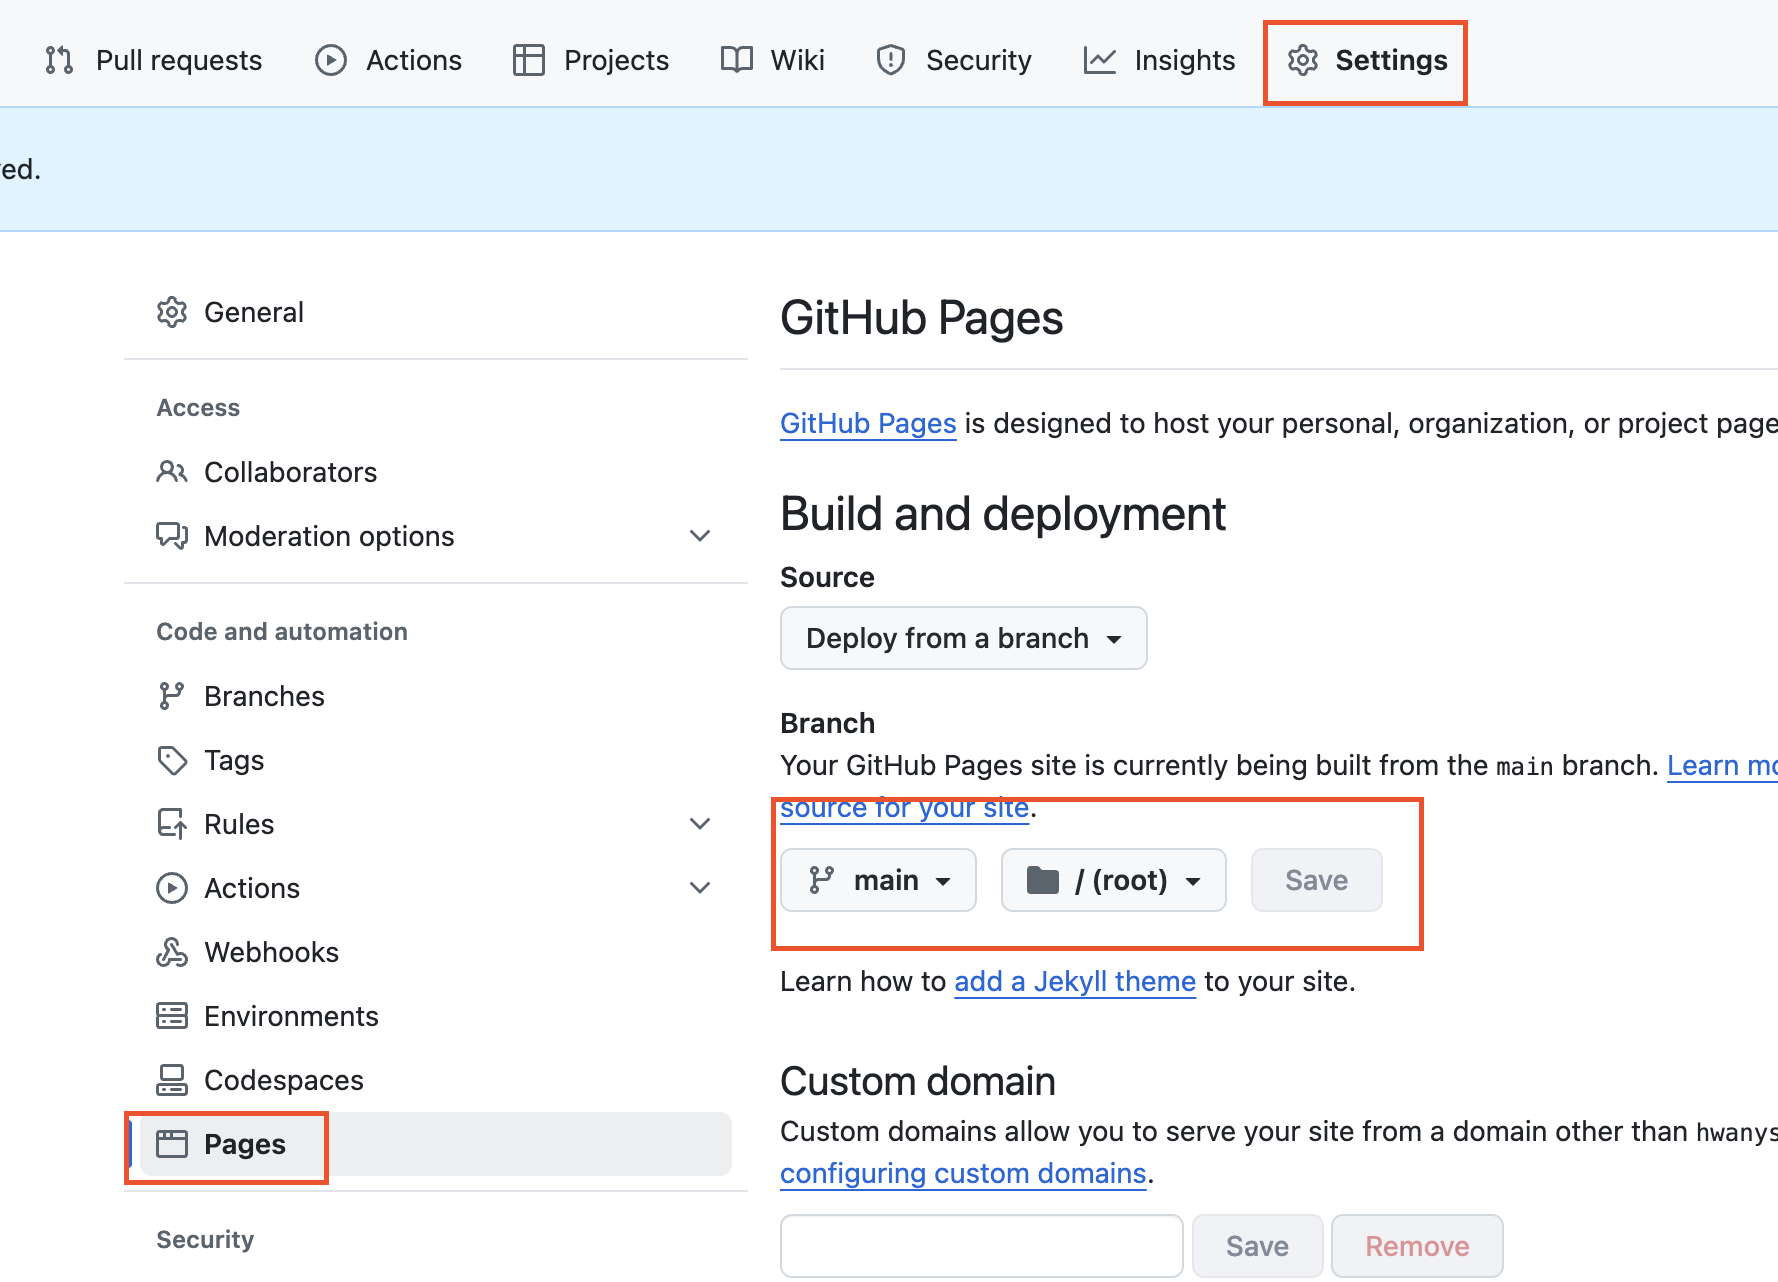Click the Rules icon in sidebar
Screen dimensions: 1778x1282
tap(172, 824)
